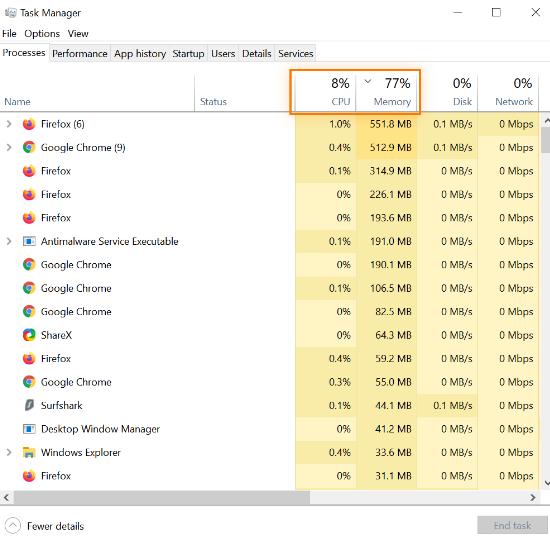
Task: Click the Firefox icon in the 31.1 MB row
Action: pos(29,476)
